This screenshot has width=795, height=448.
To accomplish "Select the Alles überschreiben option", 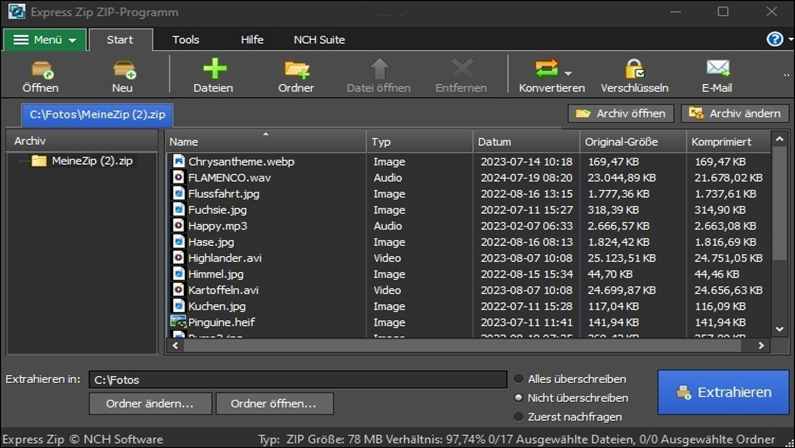I will (518, 379).
